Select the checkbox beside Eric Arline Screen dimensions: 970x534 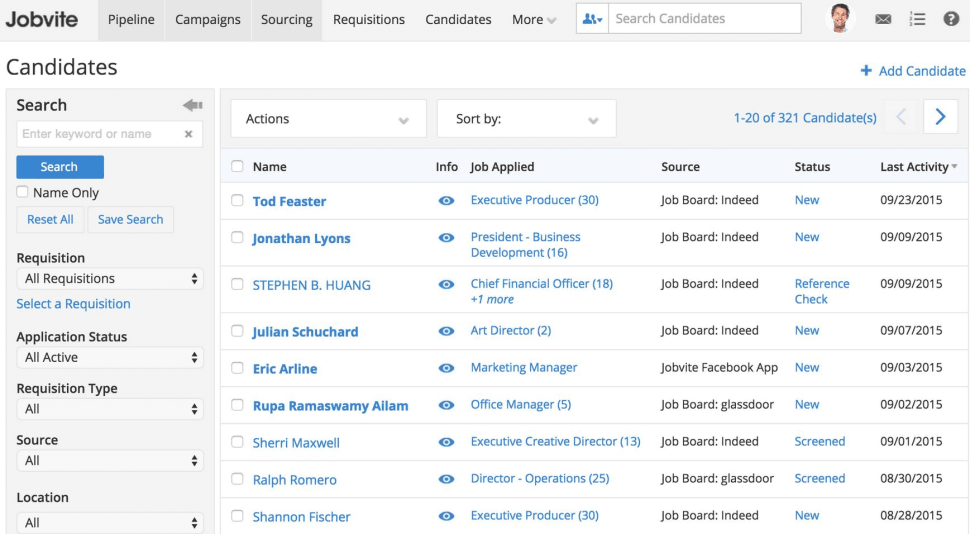(x=237, y=368)
